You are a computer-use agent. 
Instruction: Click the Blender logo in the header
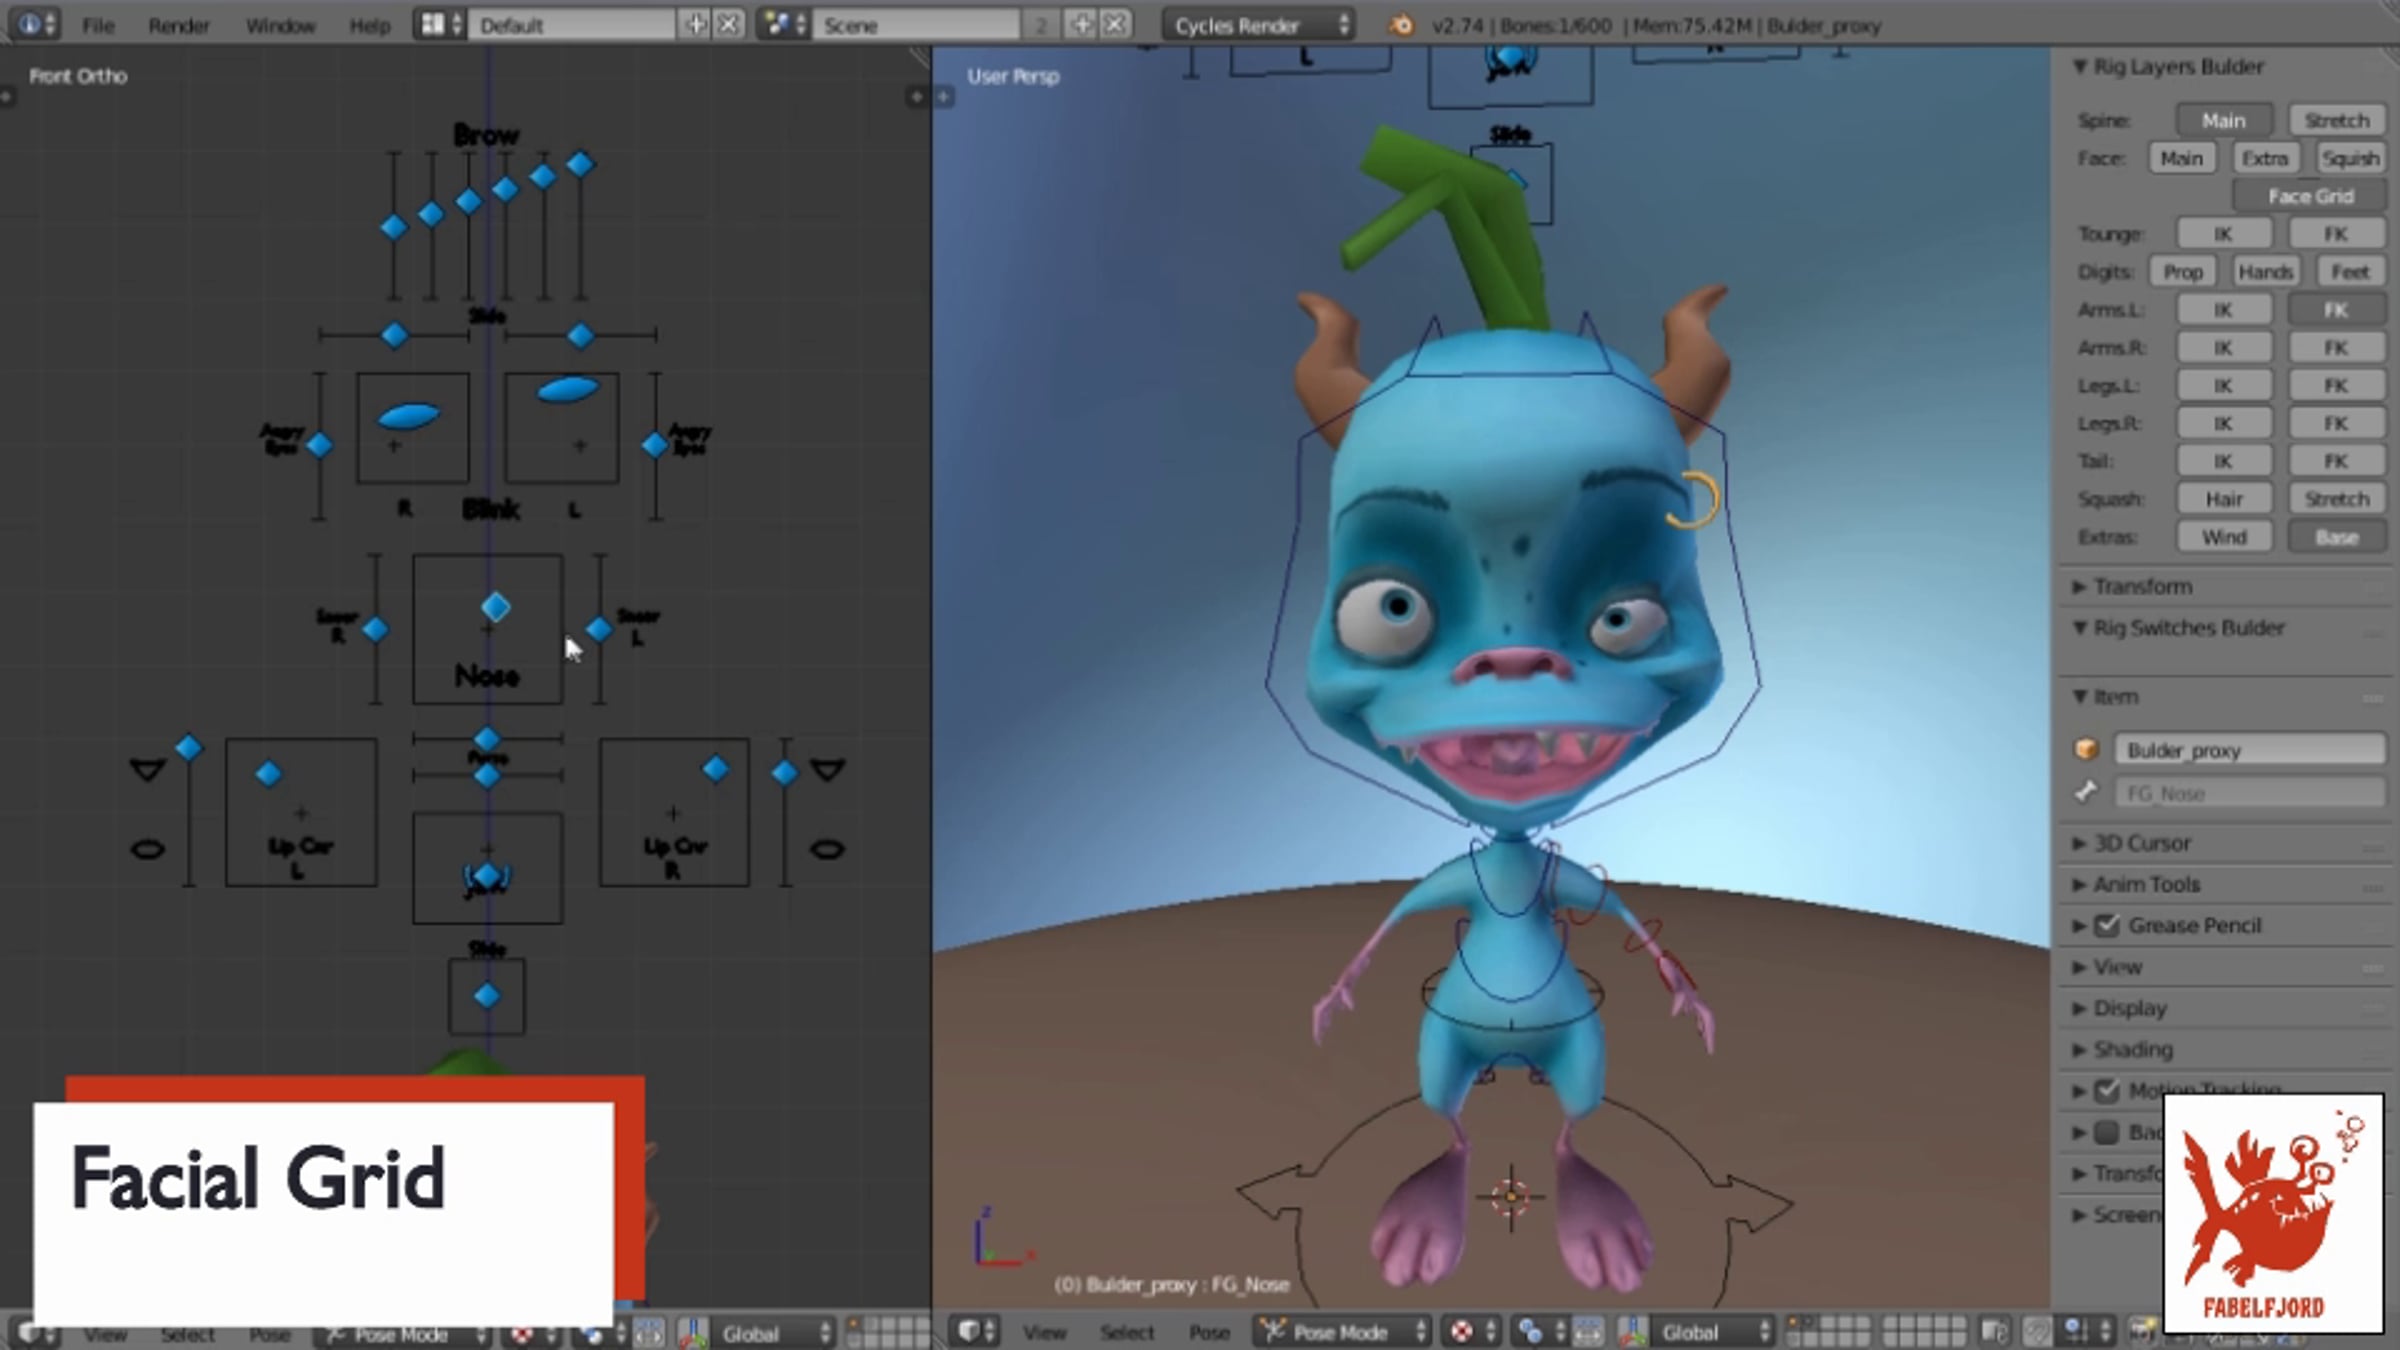(x=1402, y=25)
